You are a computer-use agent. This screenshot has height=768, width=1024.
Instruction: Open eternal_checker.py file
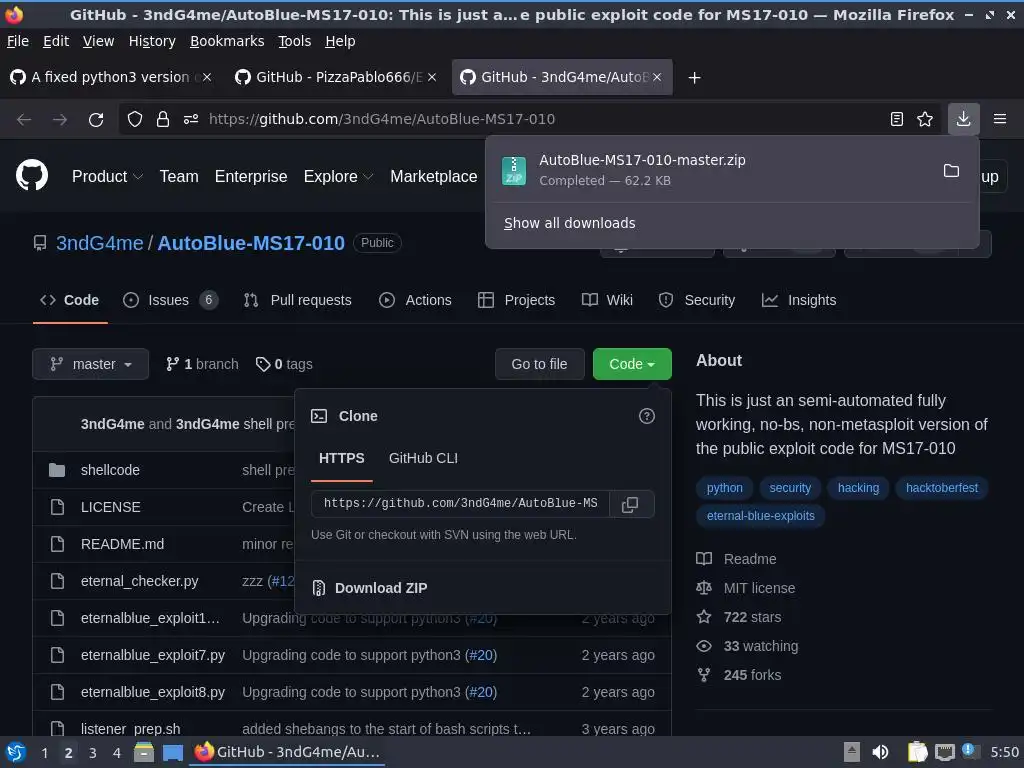139,581
